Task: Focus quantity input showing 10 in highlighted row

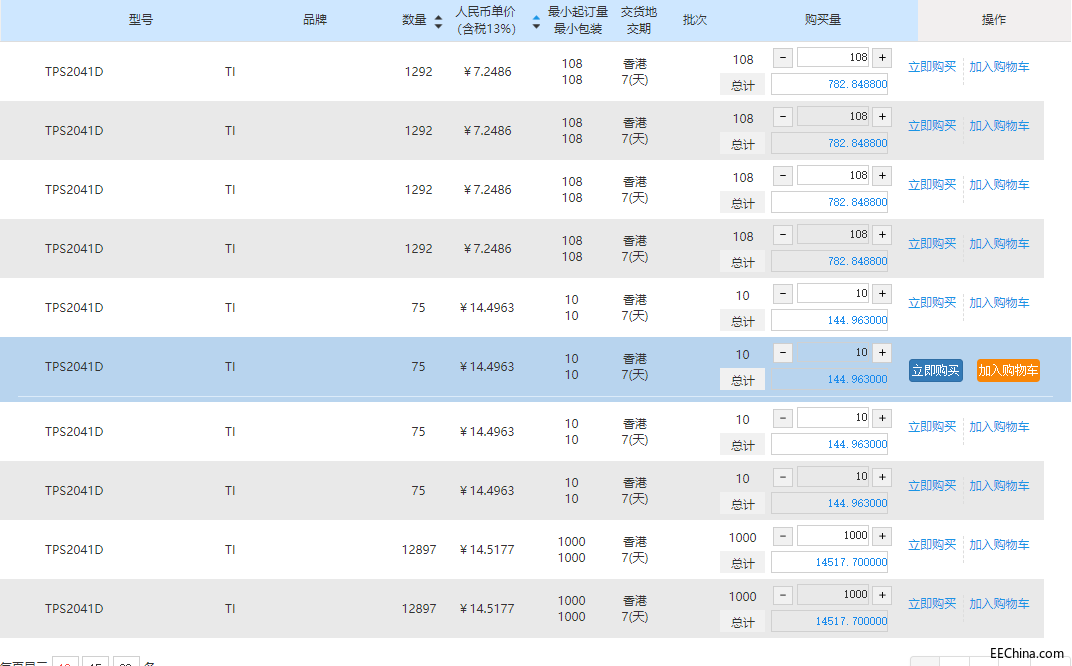Action: [833, 352]
